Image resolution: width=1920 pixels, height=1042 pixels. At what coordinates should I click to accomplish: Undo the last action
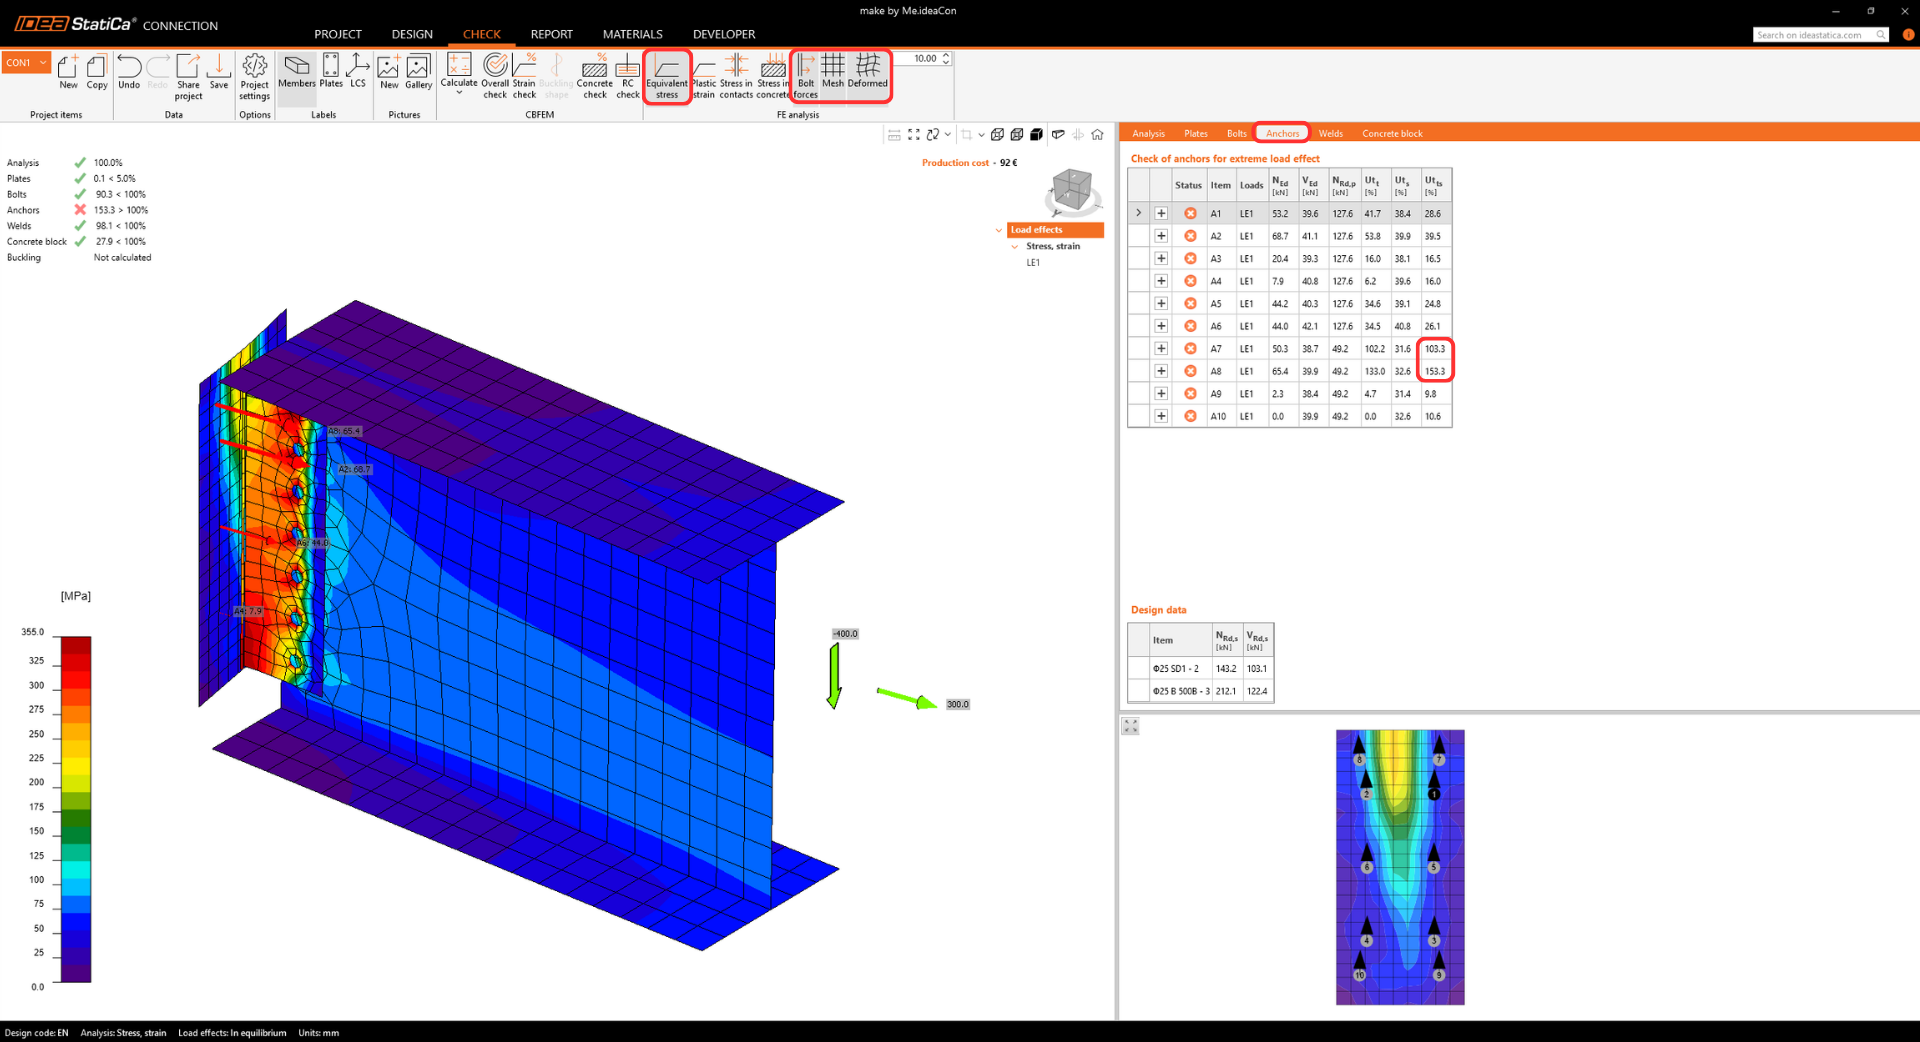[x=129, y=72]
